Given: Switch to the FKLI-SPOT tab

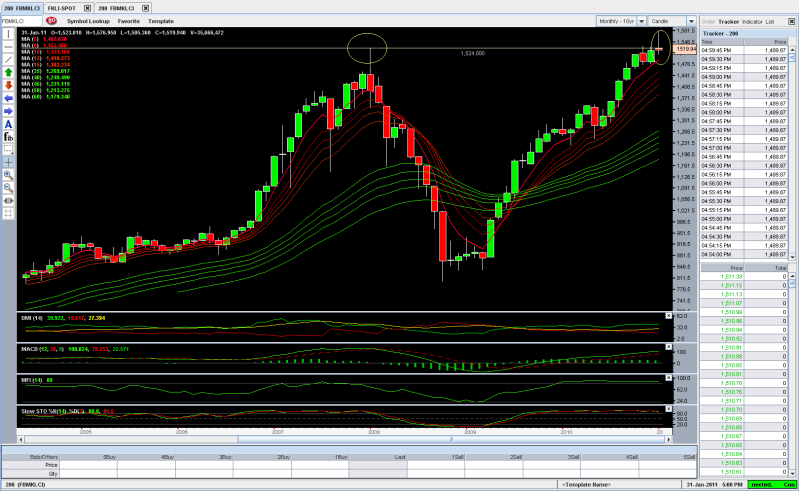Looking at the screenshot, I should coord(62,8).
